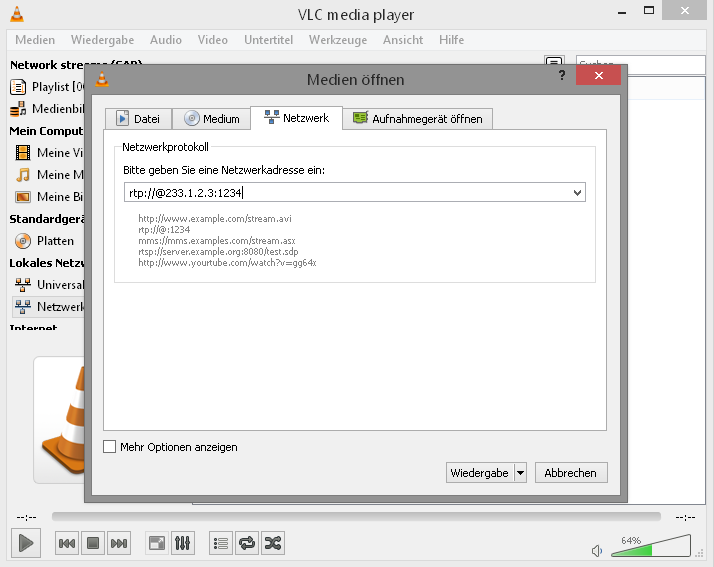The image size is (714, 567).
Task: Open the Aufnahmegerät öffnen tab
Action: (418, 119)
